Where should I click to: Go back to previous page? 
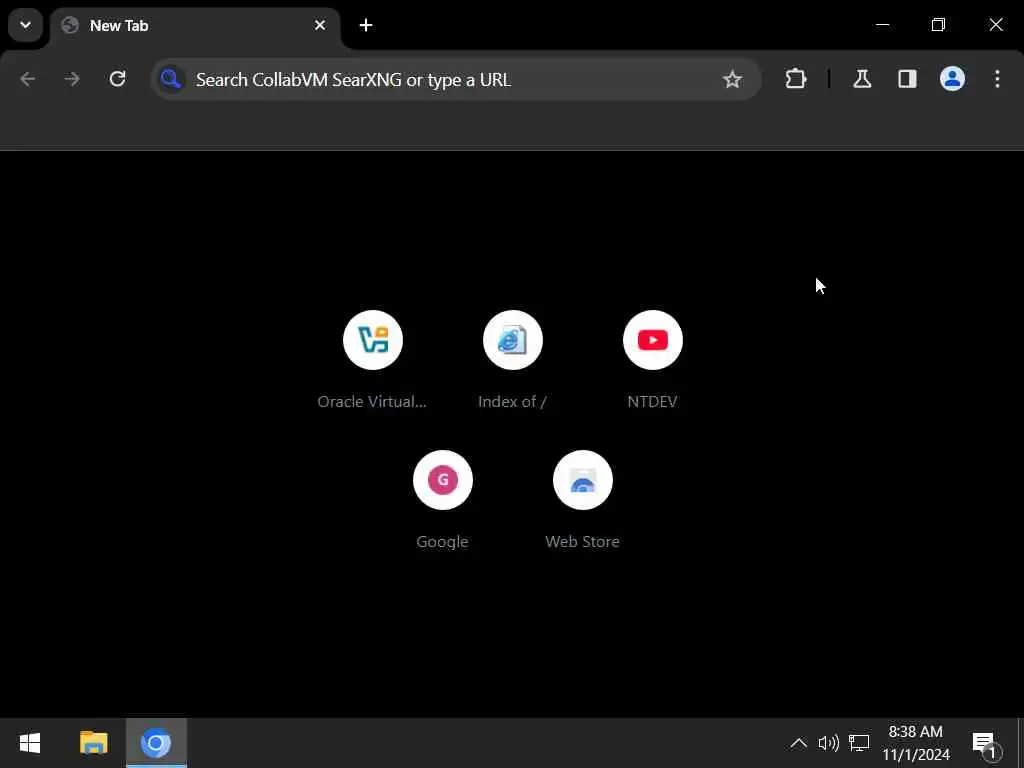tap(27, 79)
